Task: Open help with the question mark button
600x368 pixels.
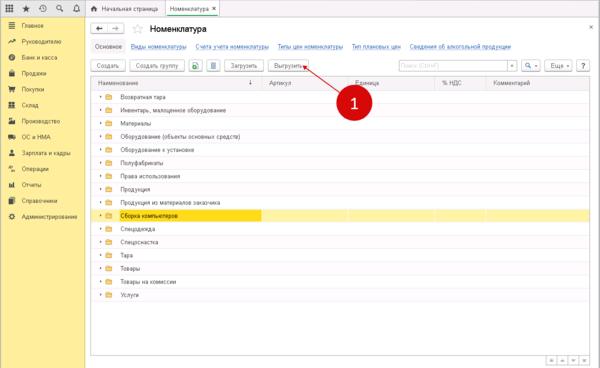Action: pos(583,66)
